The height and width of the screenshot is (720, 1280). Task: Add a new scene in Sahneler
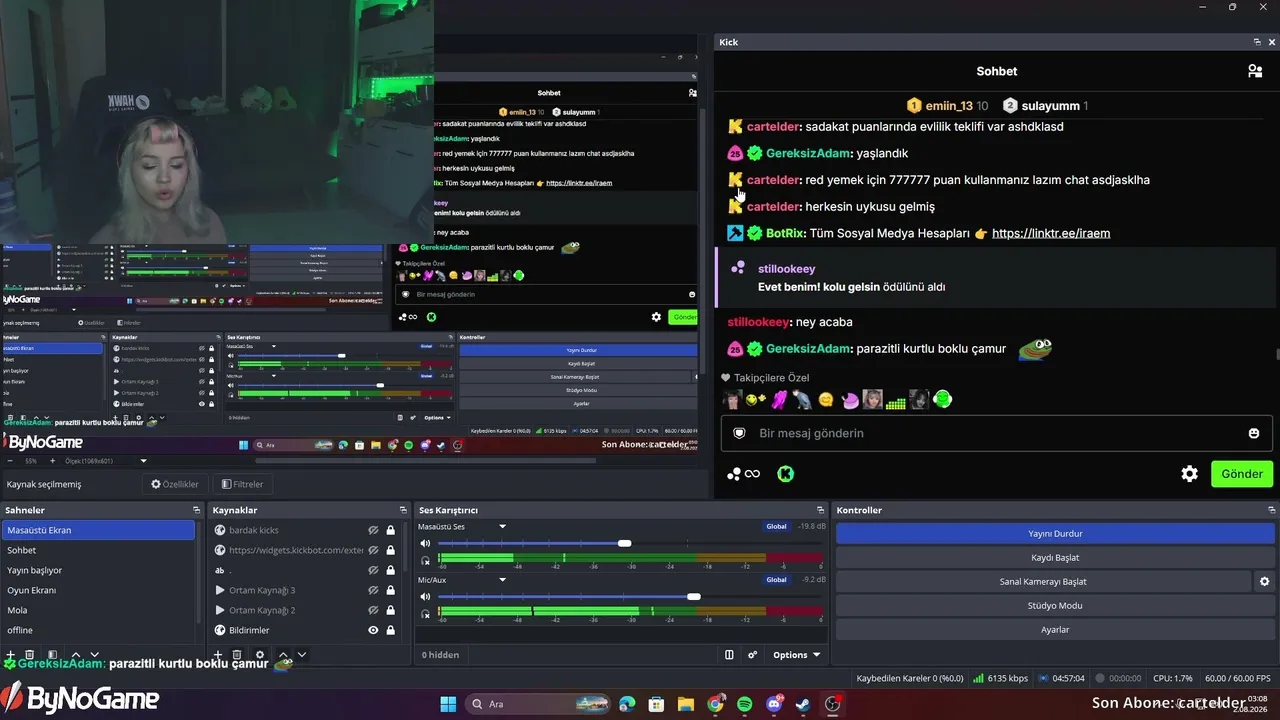point(10,655)
